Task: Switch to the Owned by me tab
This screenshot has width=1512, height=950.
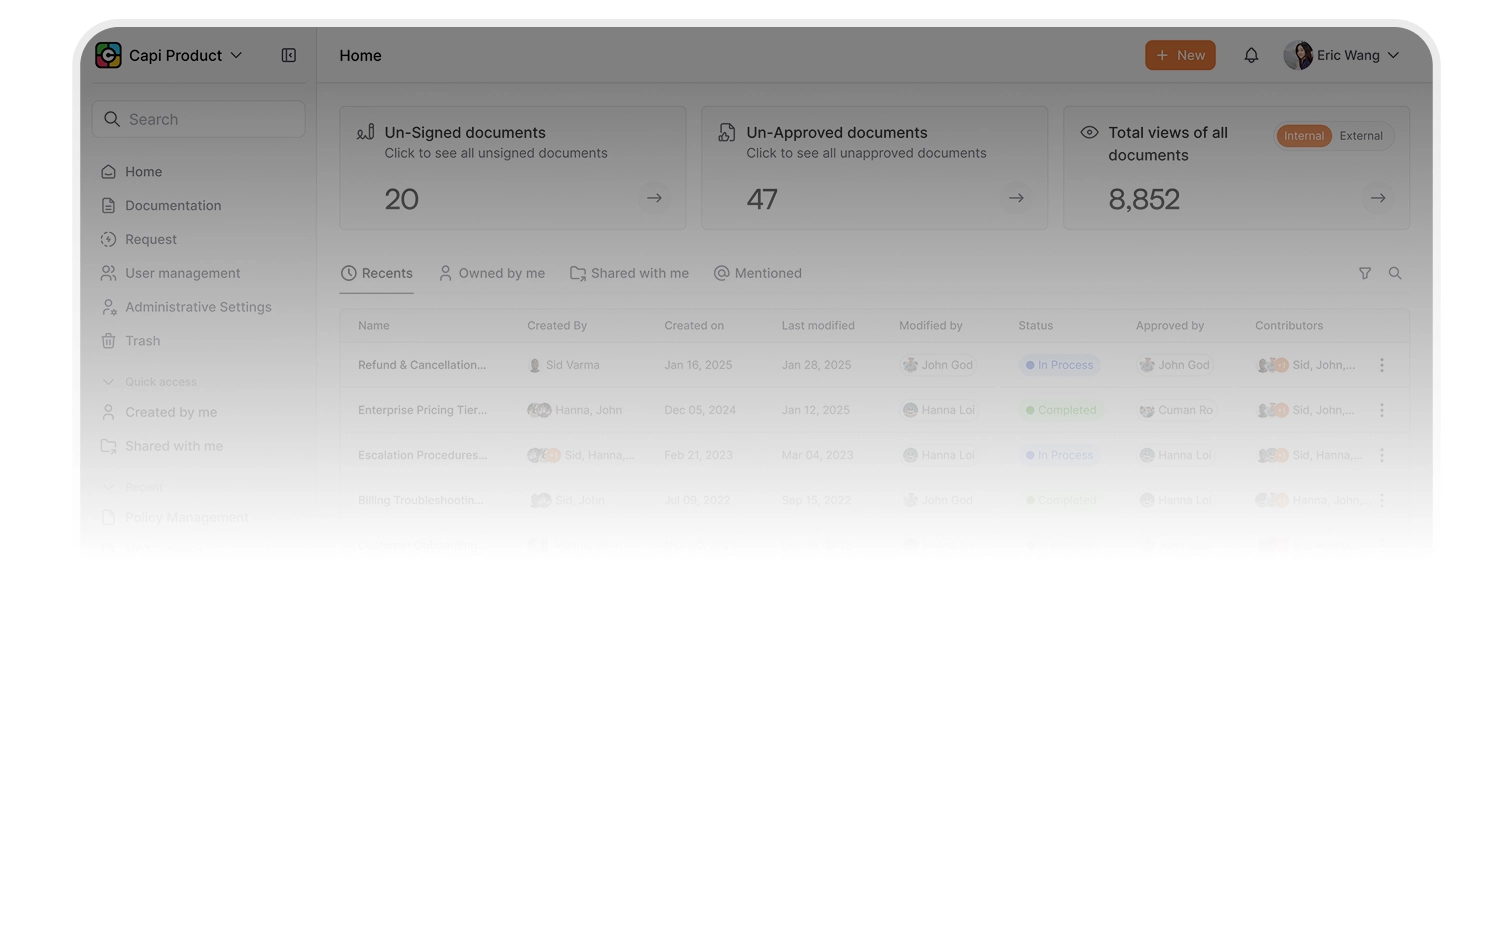Action: [492, 273]
